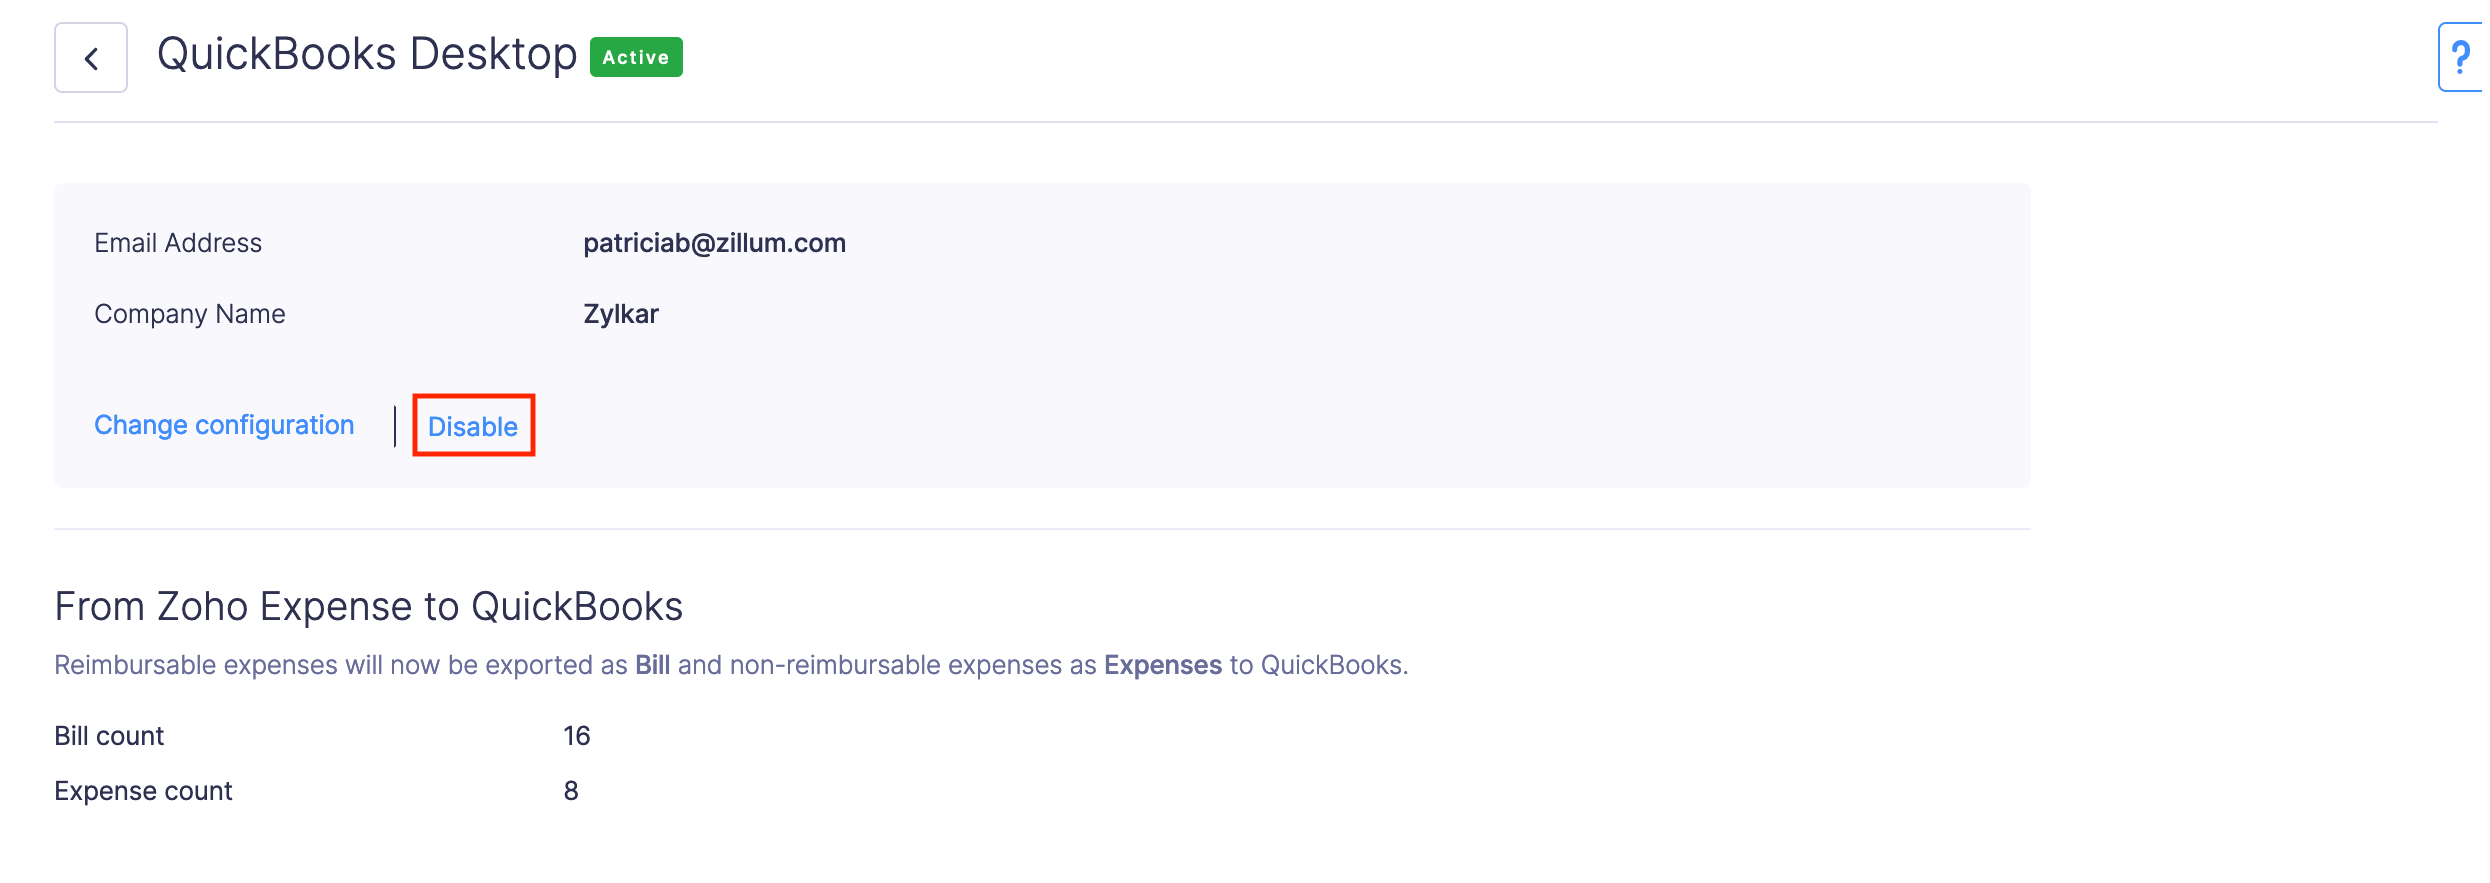This screenshot has width=2490, height=883.
Task: Click the Bill count value 16
Action: [577, 736]
